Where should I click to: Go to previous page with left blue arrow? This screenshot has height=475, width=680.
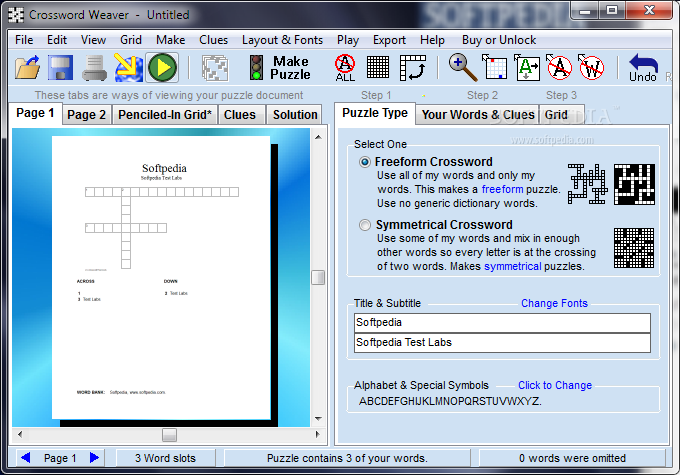click(26, 457)
